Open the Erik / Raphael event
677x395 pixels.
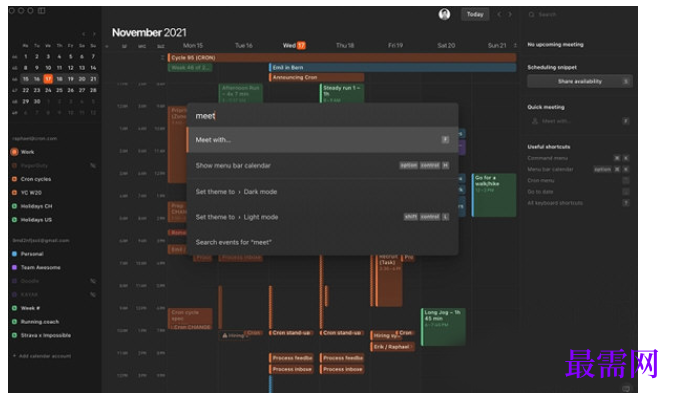point(392,347)
